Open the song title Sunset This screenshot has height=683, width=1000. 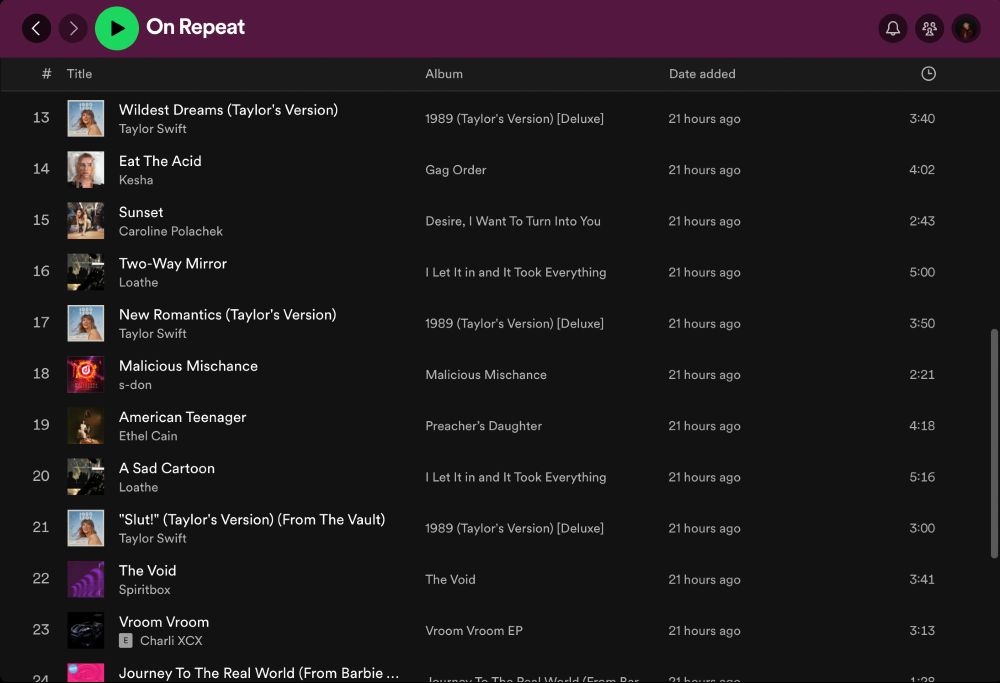pos(141,212)
